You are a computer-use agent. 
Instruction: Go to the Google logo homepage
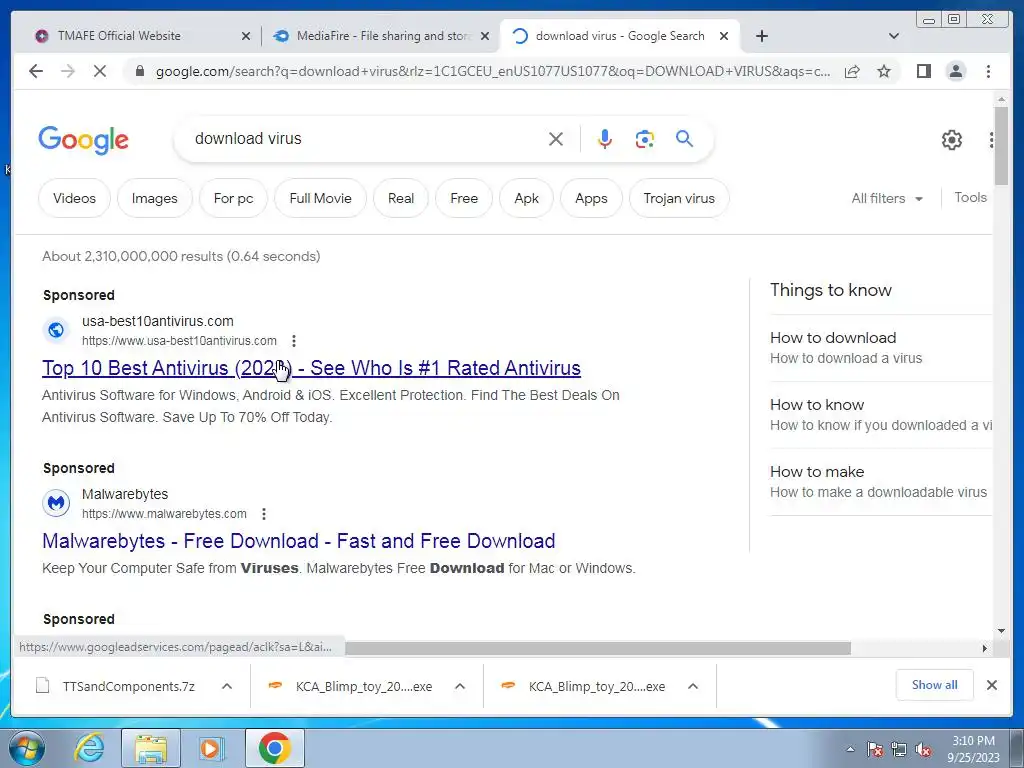pyautogui.click(x=84, y=140)
